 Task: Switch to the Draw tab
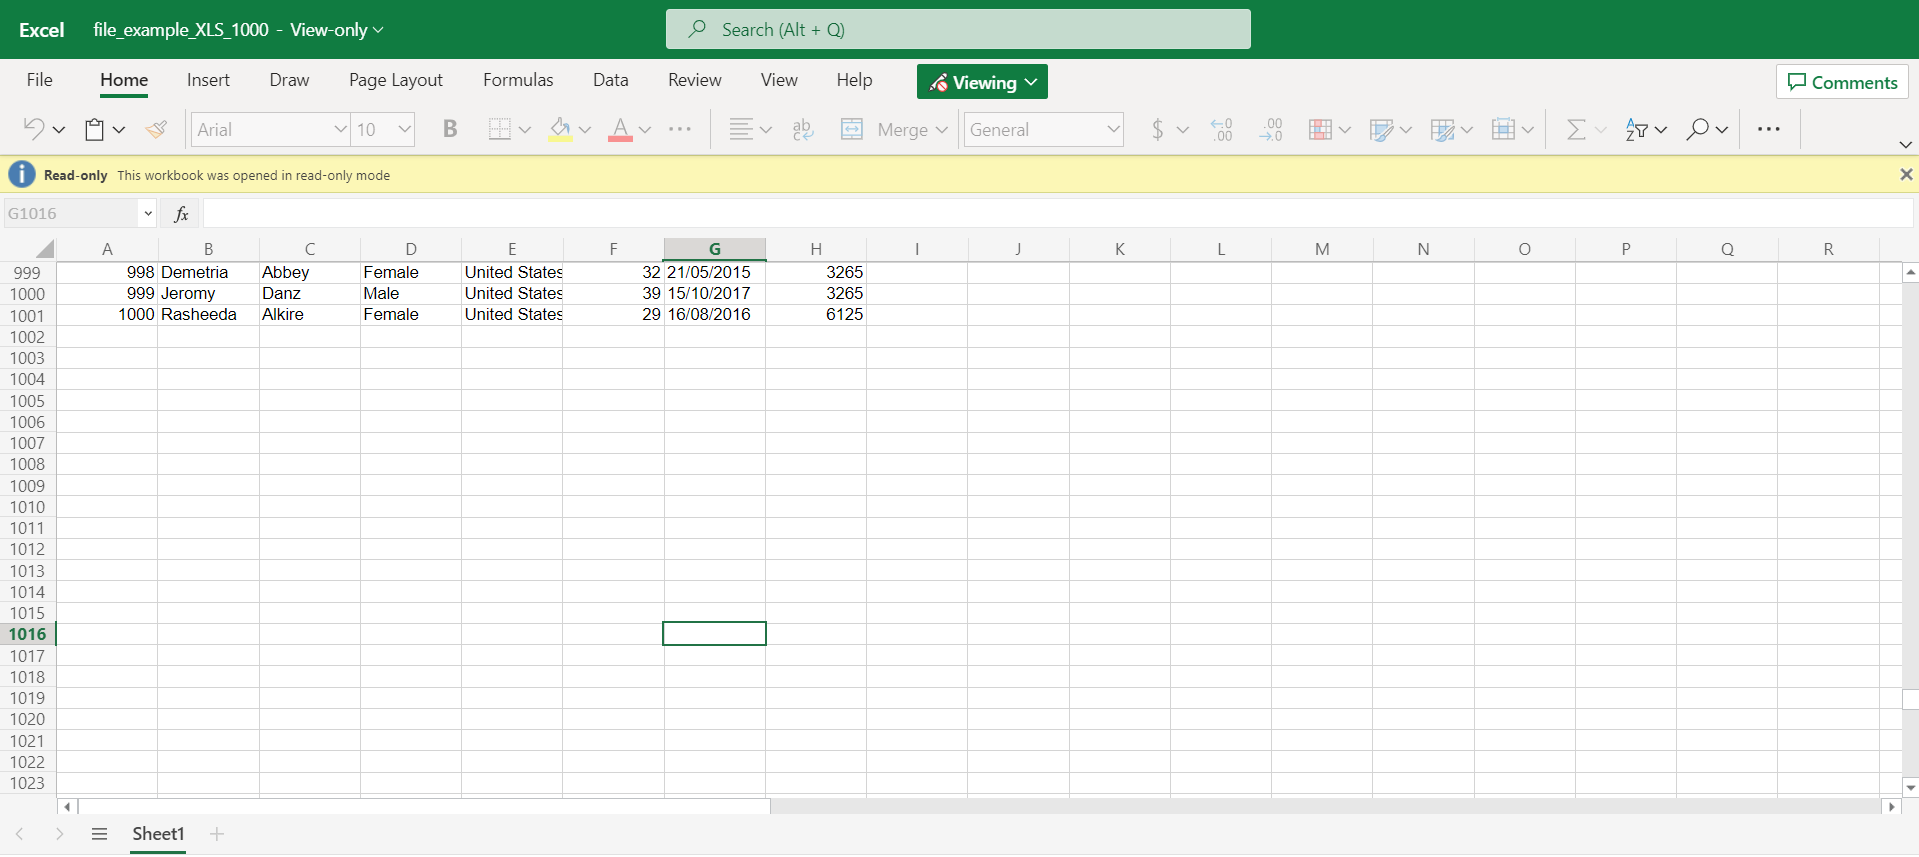pos(289,80)
